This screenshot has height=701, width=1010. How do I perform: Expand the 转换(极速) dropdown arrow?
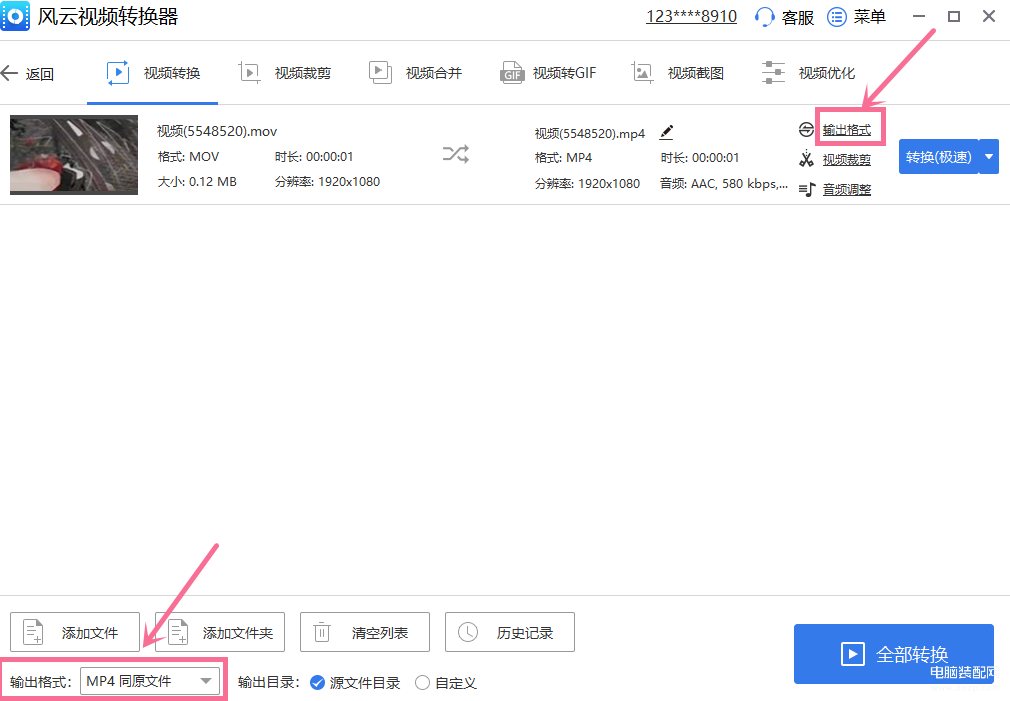click(x=989, y=157)
